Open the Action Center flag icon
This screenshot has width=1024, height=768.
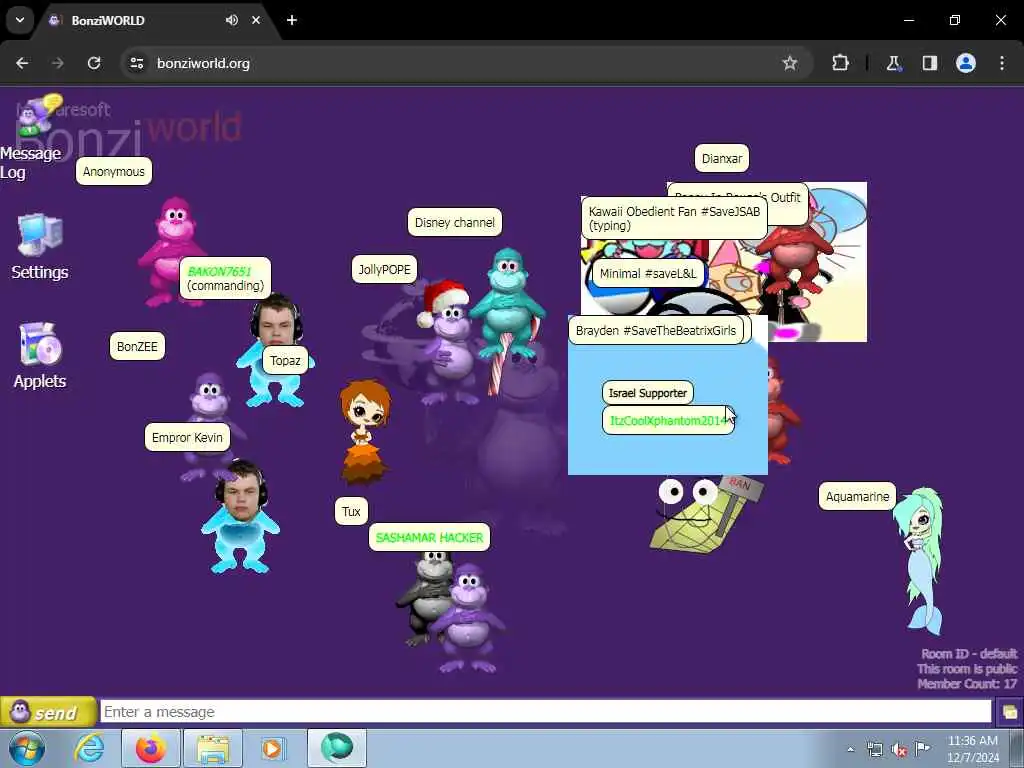click(922, 748)
